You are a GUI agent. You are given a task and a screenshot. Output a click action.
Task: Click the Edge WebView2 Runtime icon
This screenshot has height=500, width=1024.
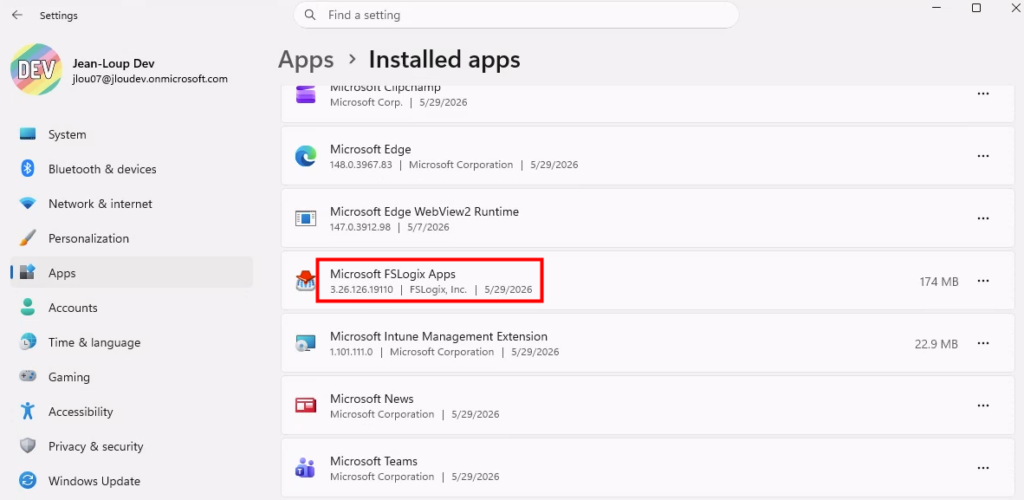pos(306,219)
